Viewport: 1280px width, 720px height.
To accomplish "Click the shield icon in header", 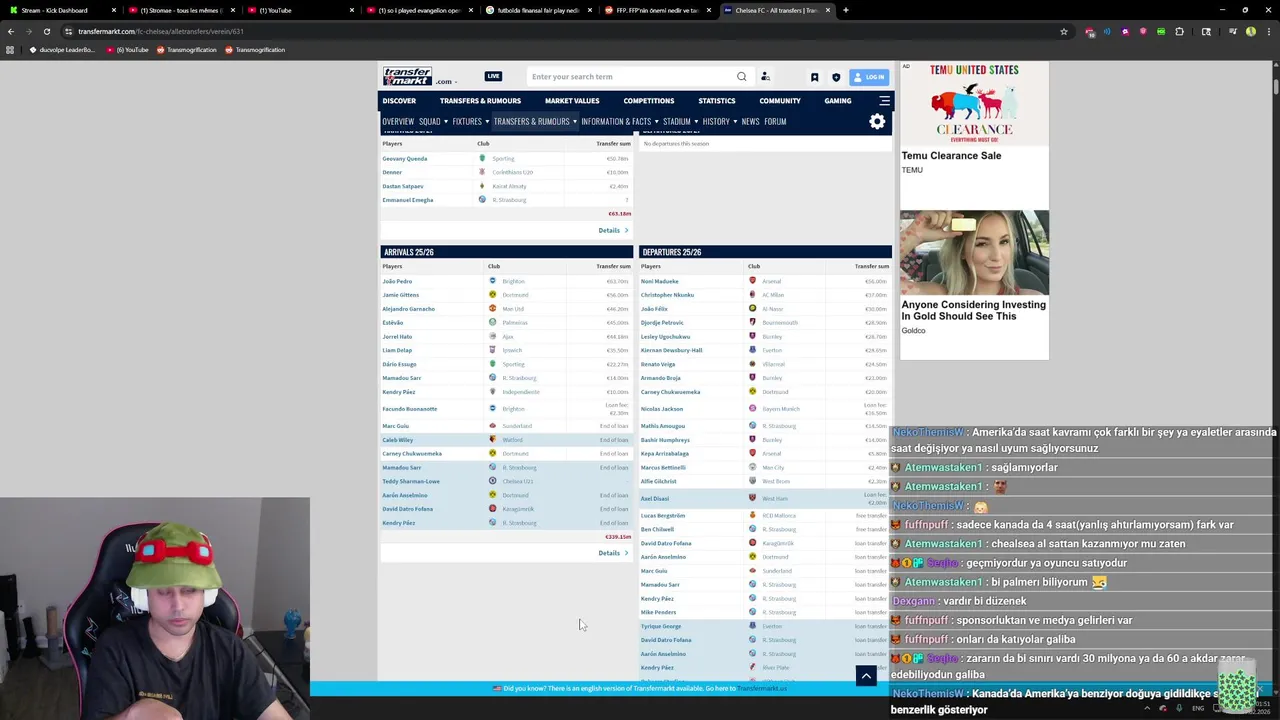I will [836, 77].
